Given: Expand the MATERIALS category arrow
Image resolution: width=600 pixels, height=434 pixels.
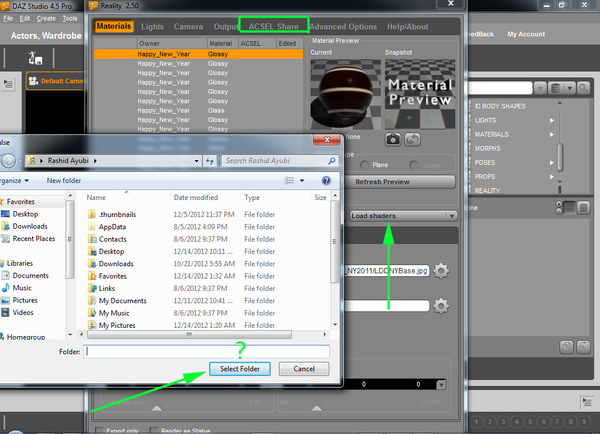Looking at the screenshot, I should pyautogui.click(x=552, y=134).
